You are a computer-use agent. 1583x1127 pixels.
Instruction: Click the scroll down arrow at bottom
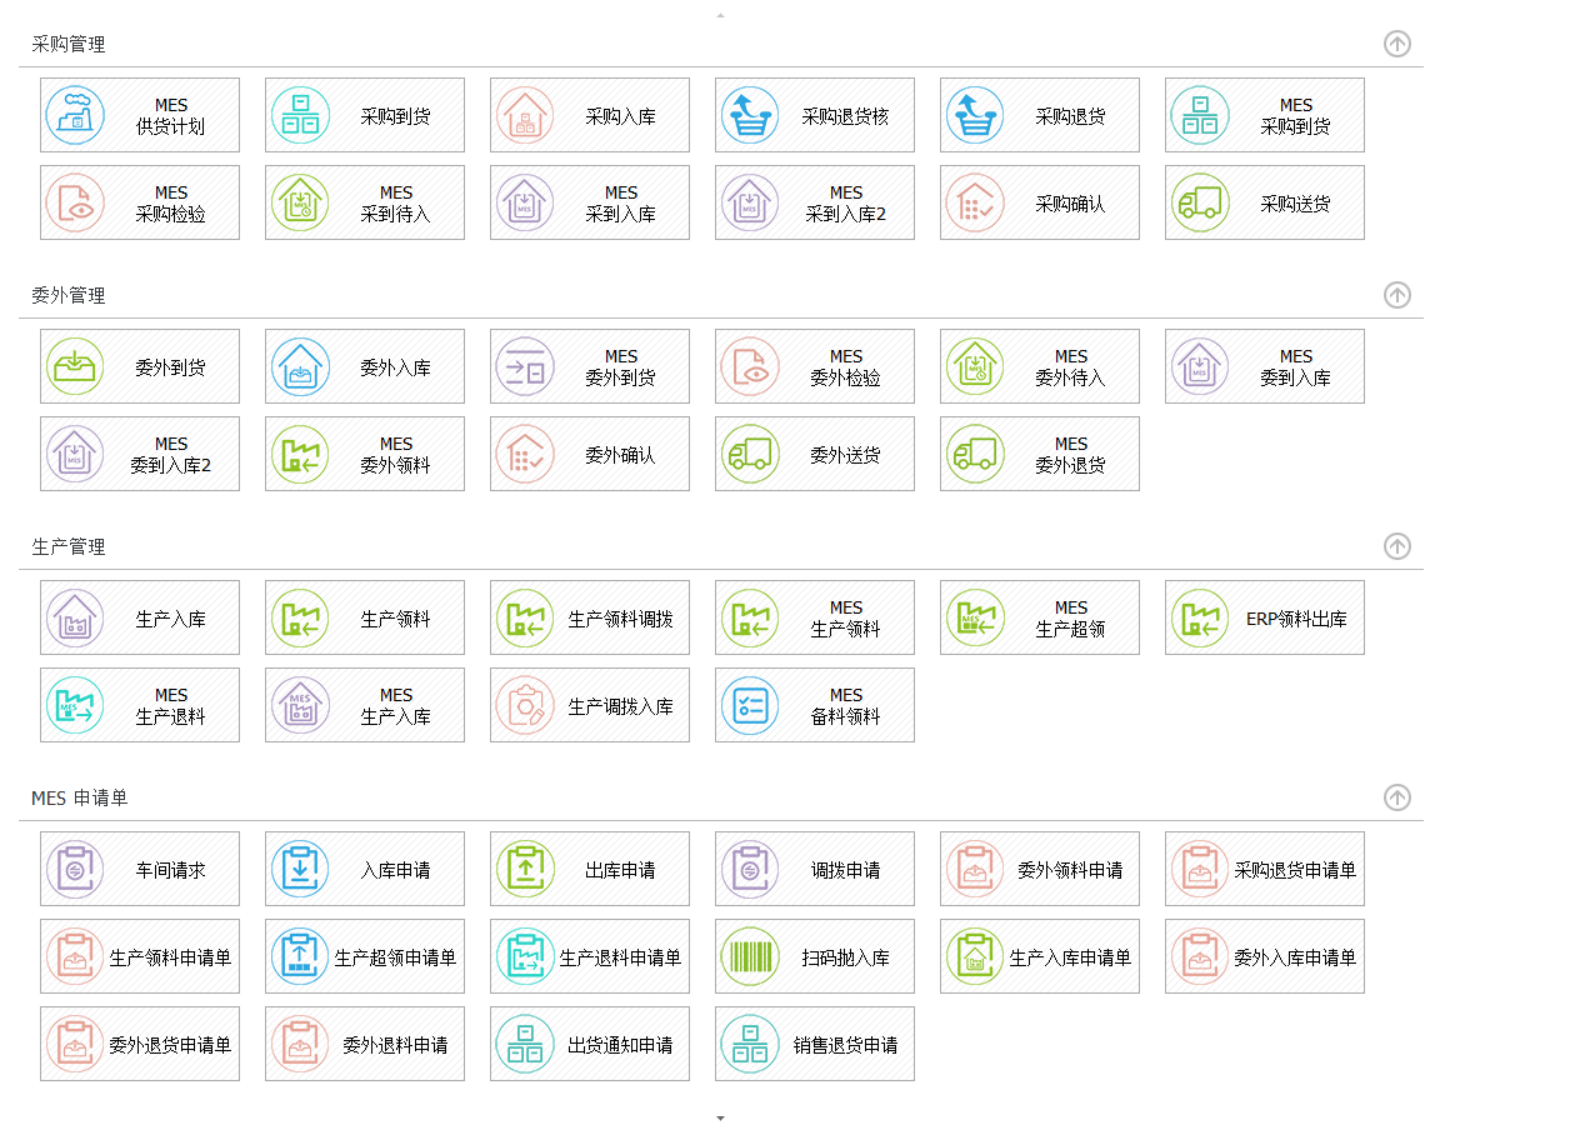tap(720, 1118)
